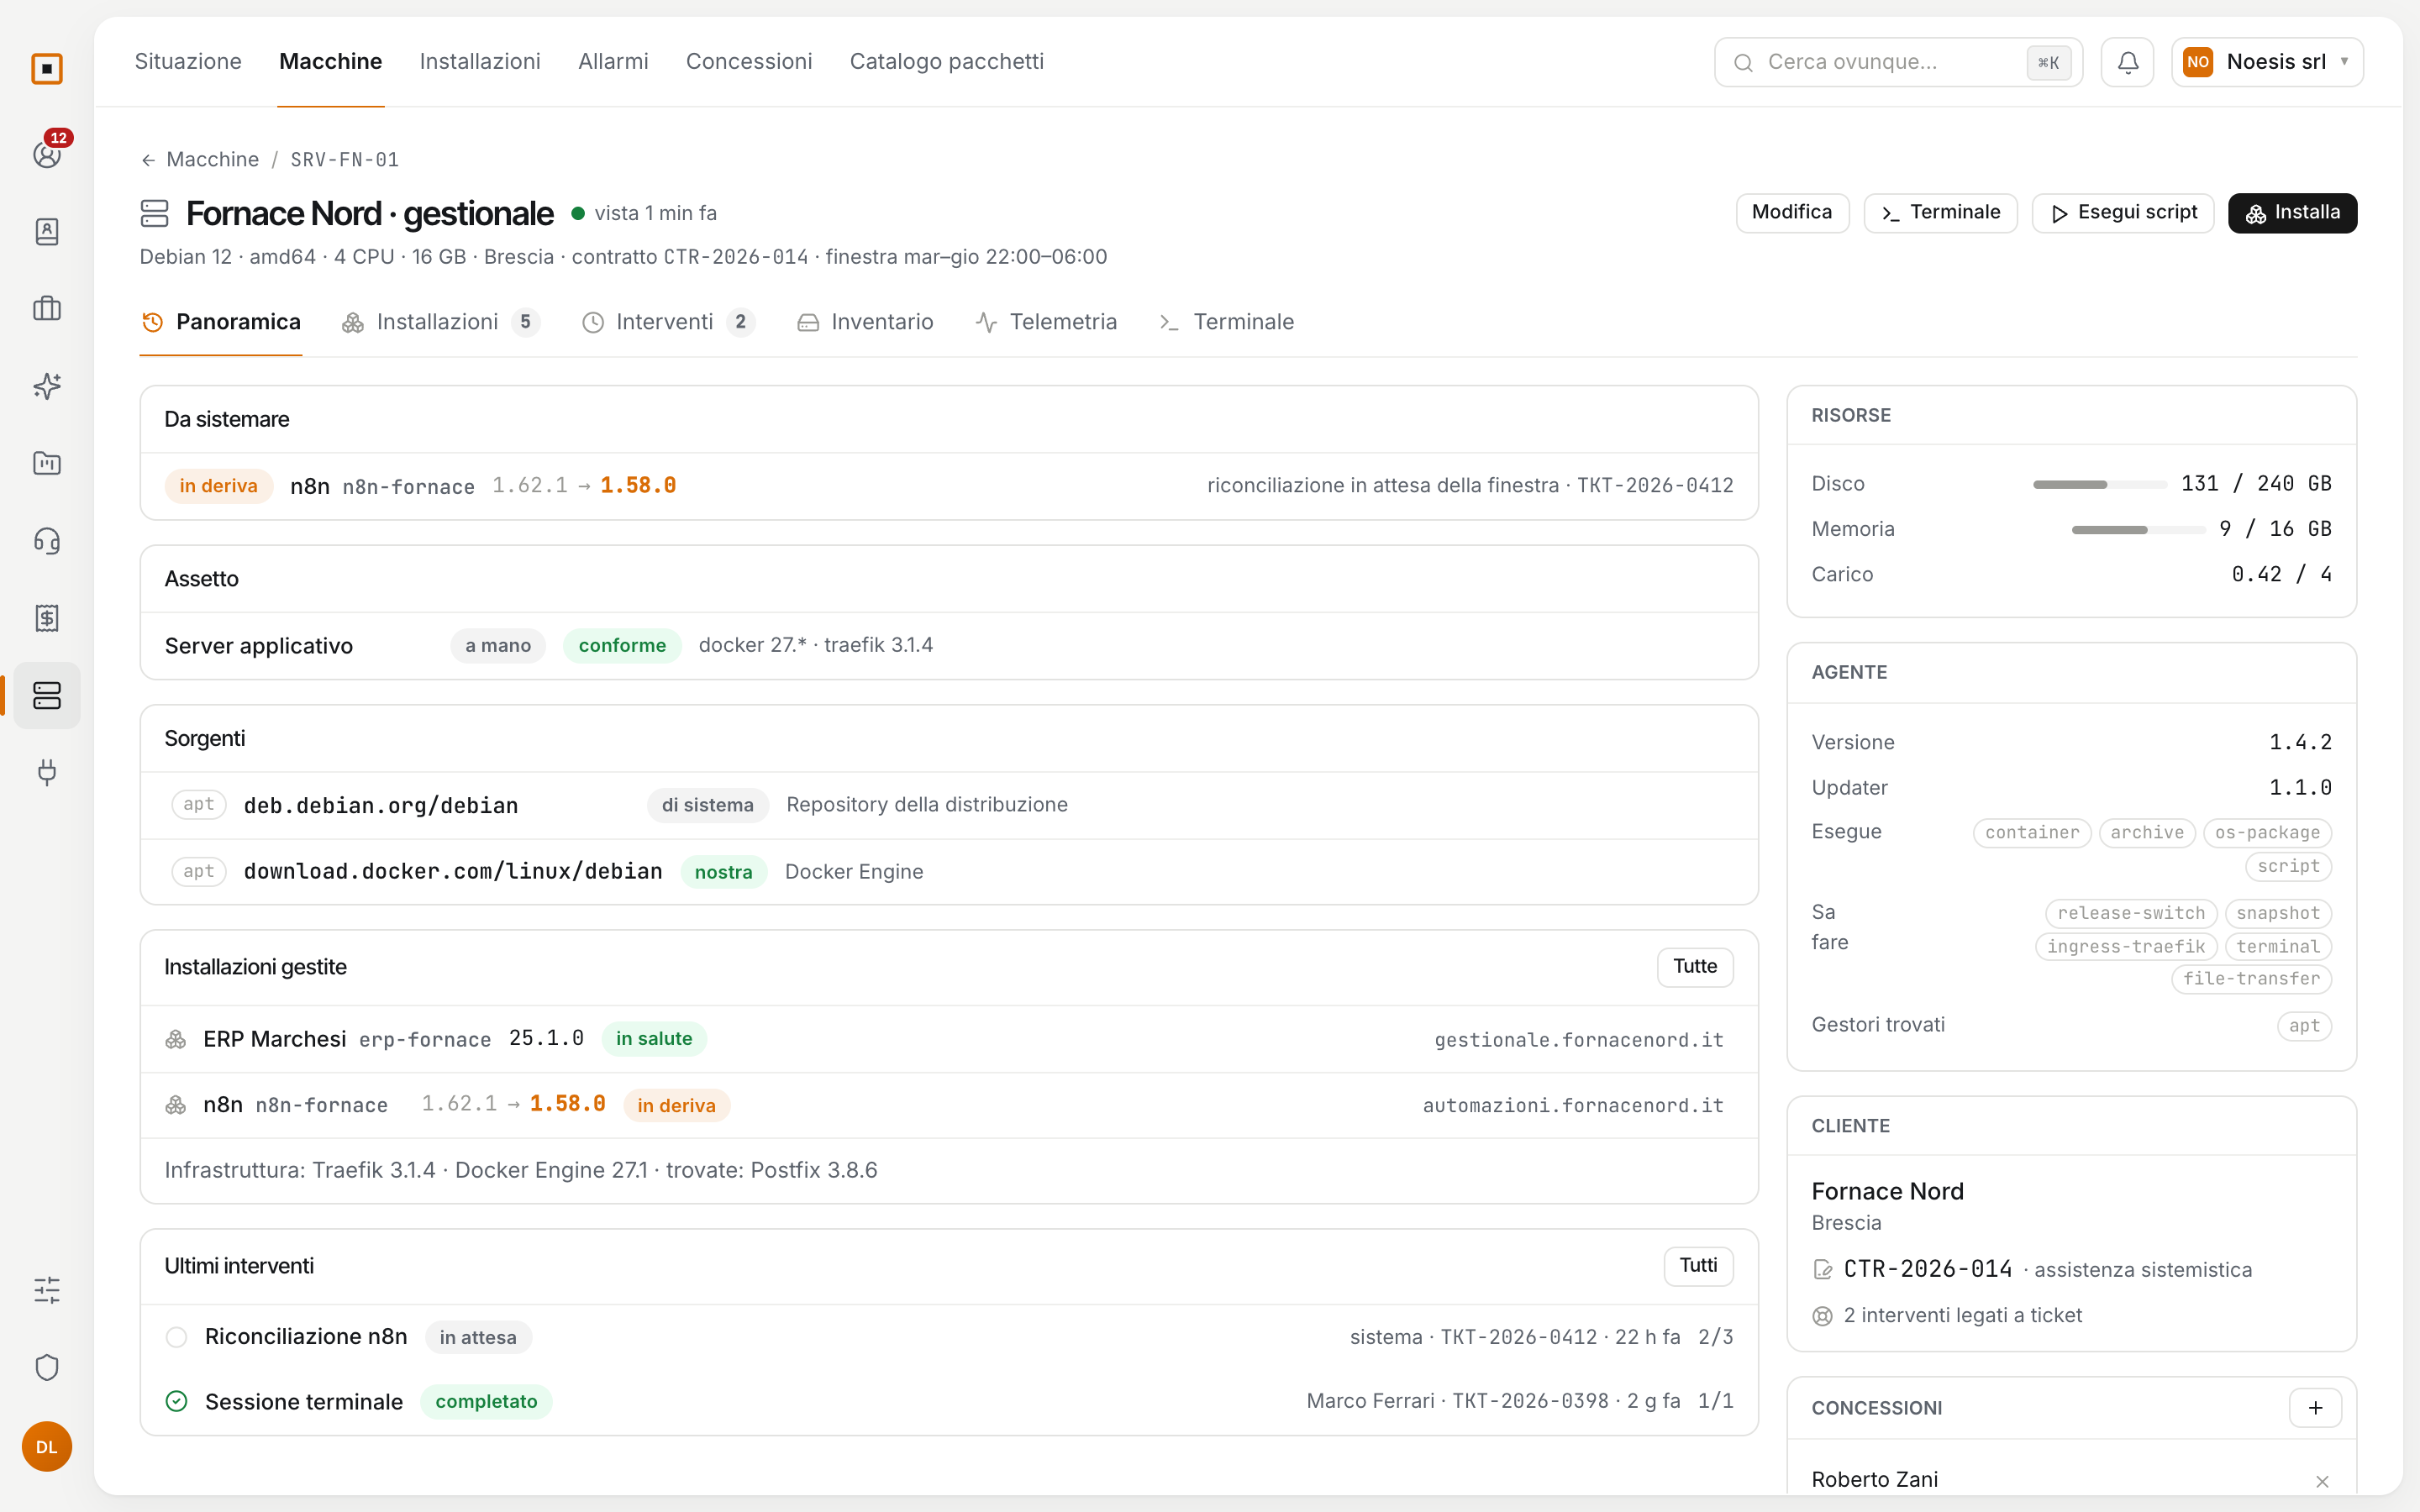Switch to Telemetria tab
Screen dimensions: 2420x1512
pyautogui.click(x=1046, y=322)
